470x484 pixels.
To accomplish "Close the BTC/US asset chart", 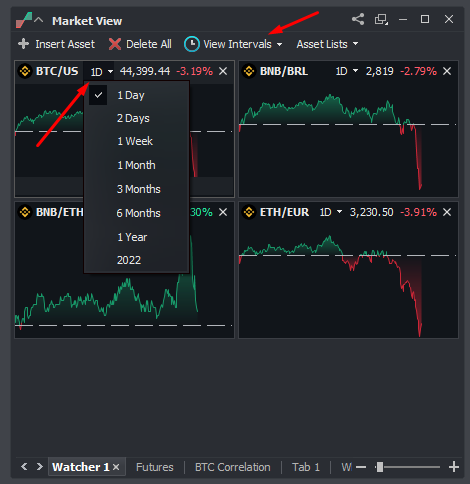I will click(x=223, y=71).
